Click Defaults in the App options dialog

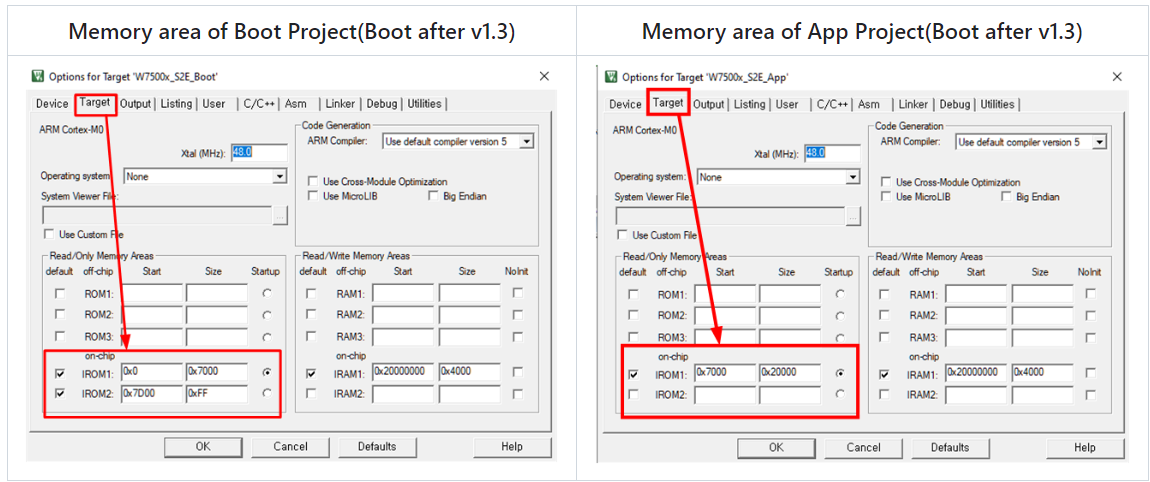coord(950,448)
